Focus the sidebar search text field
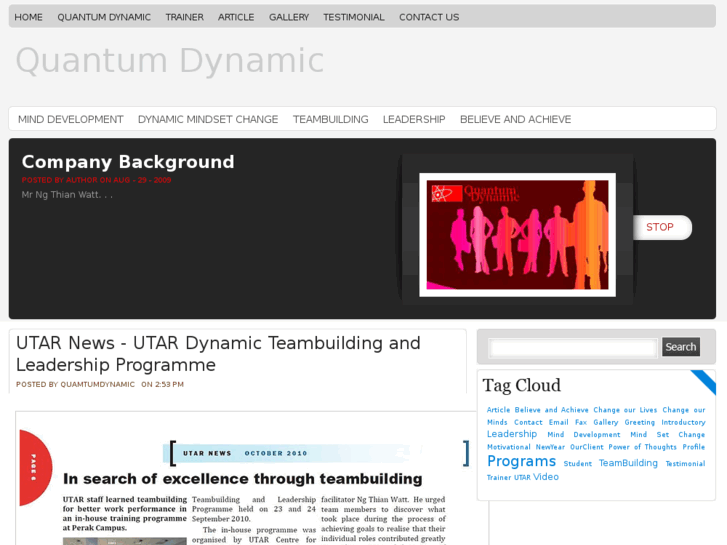The height and width of the screenshot is (545, 727). click(x=573, y=347)
